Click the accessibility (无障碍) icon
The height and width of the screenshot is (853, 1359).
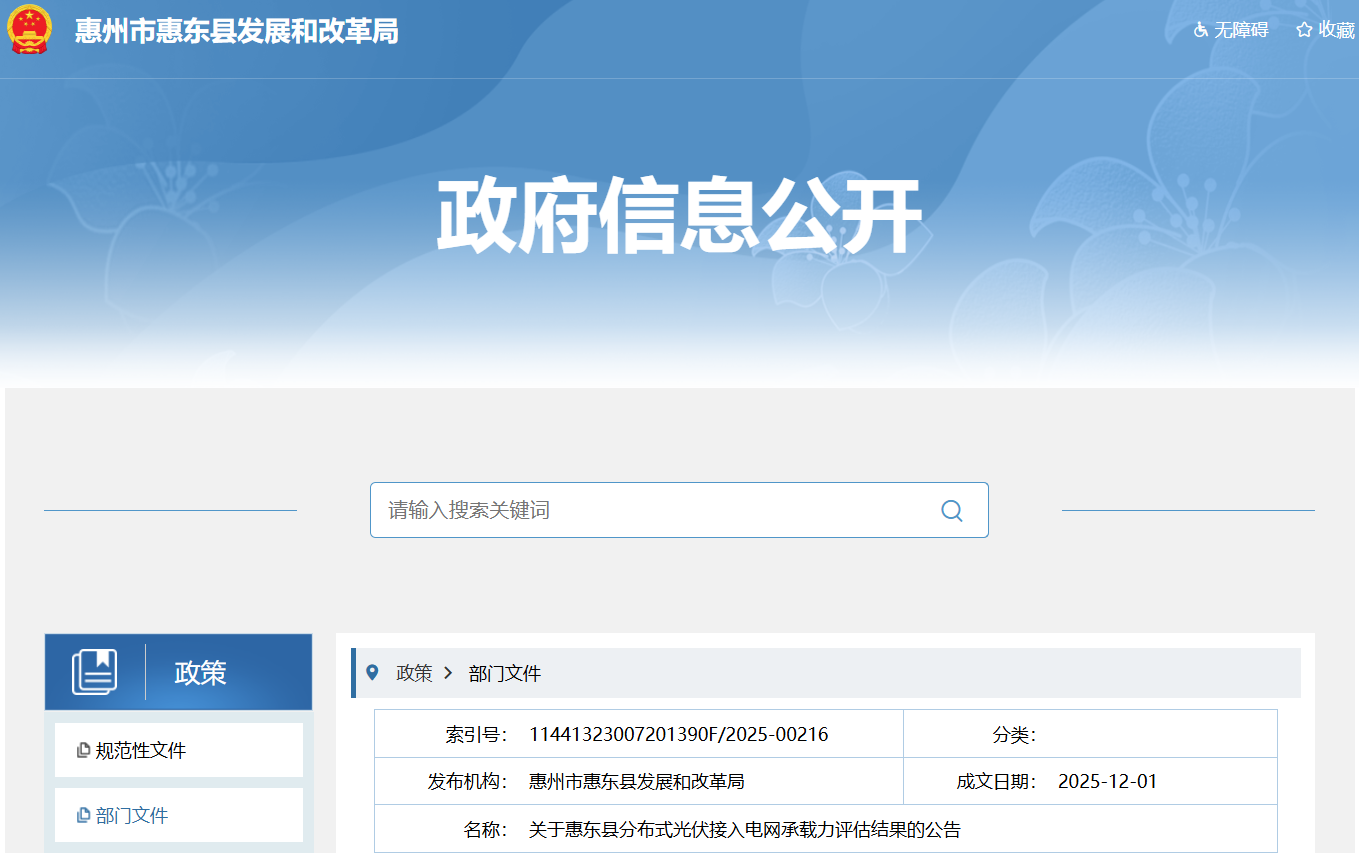click(1200, 30)
